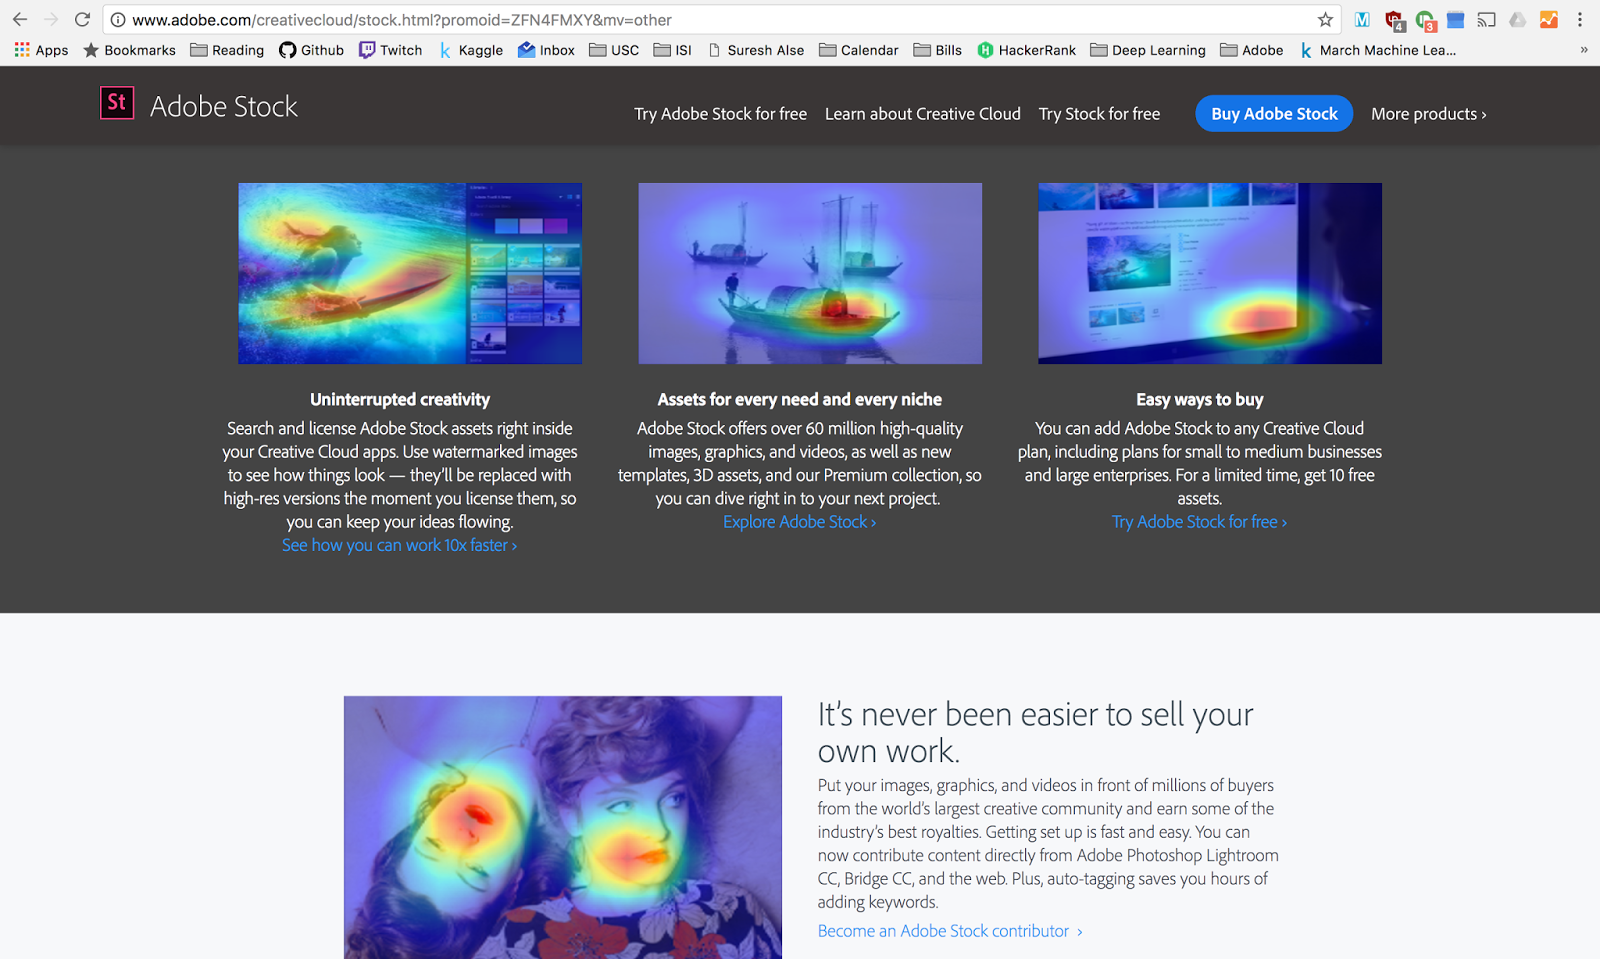Open the Deep Learning bookmarks folder
The width and height of the screenshot is (1600, 959).
click(x=1147, y=50)
